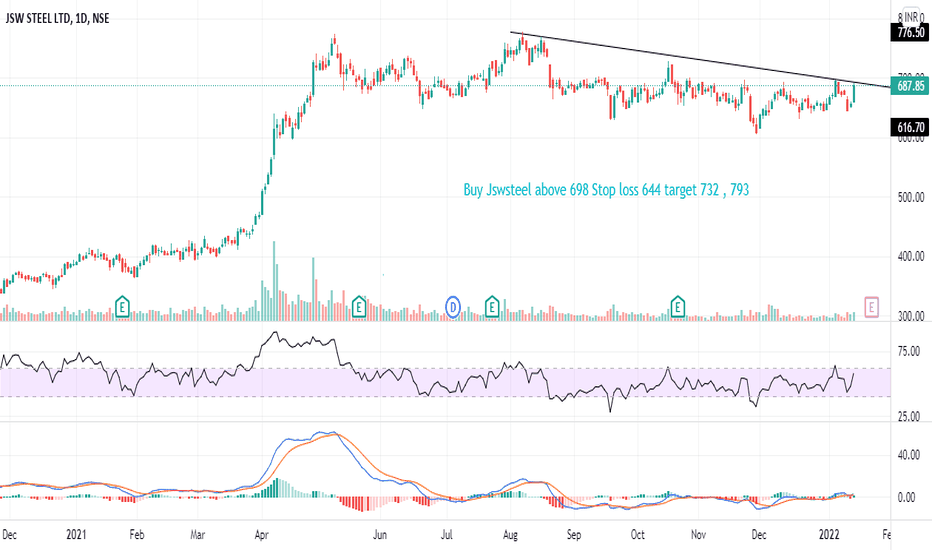Select the descending black trend line
Image resolution: width=932 pixels, height=550 pixels.
701,59
